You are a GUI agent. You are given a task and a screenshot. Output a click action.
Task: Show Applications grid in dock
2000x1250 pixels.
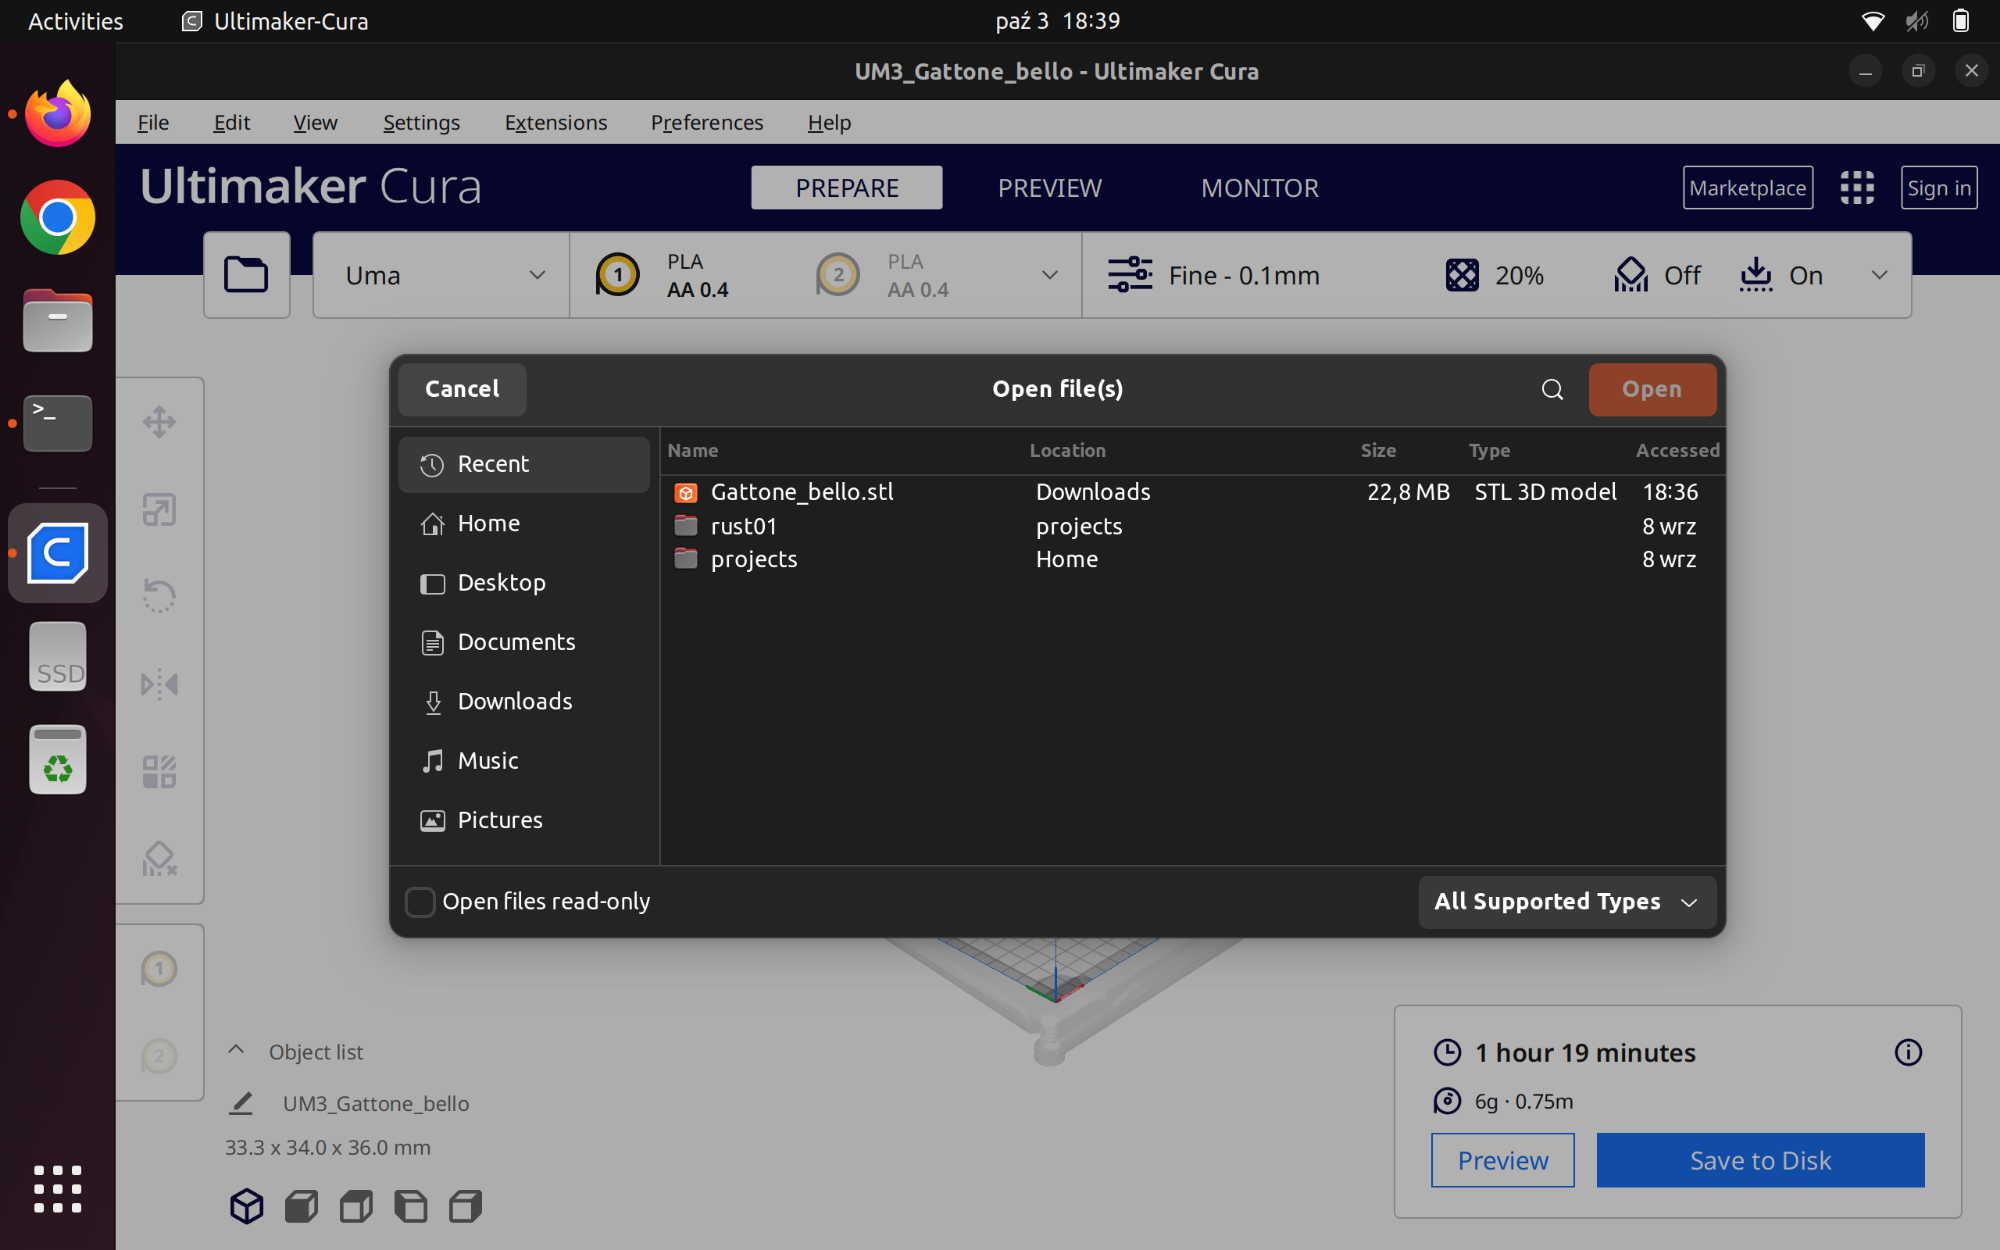tap(58, 1189)
